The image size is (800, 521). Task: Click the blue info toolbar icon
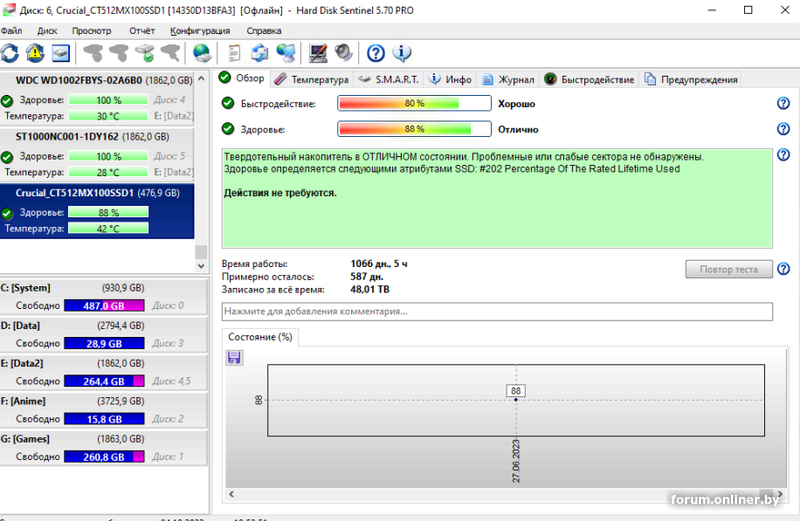pyautogui.click(x=402, y=53)
